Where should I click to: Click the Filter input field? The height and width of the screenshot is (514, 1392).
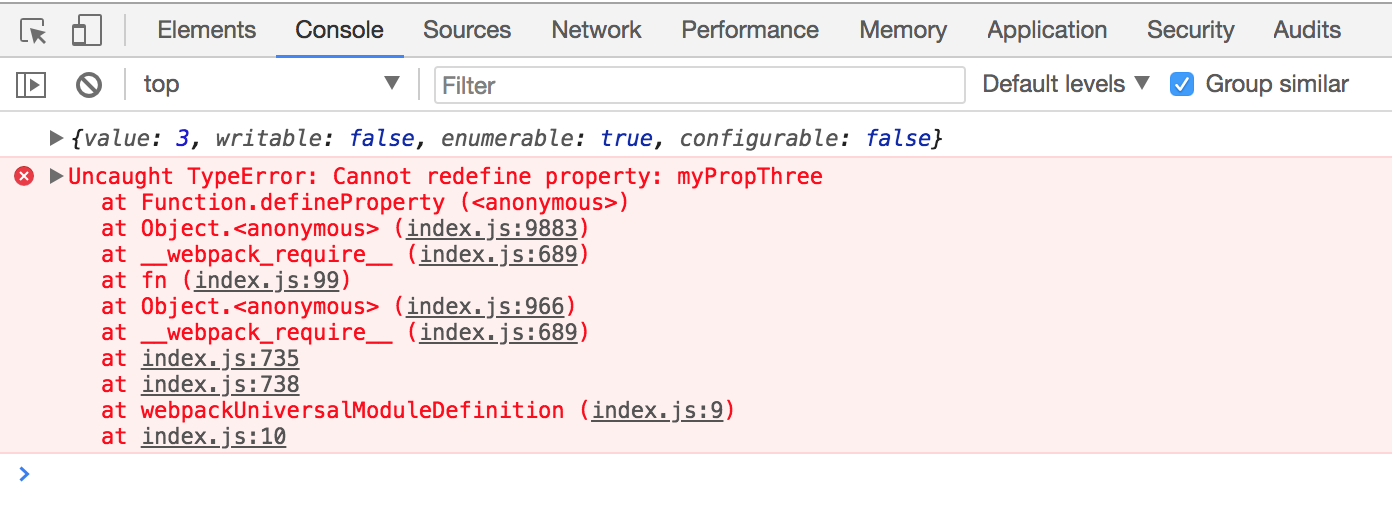[x=700, y=85]
